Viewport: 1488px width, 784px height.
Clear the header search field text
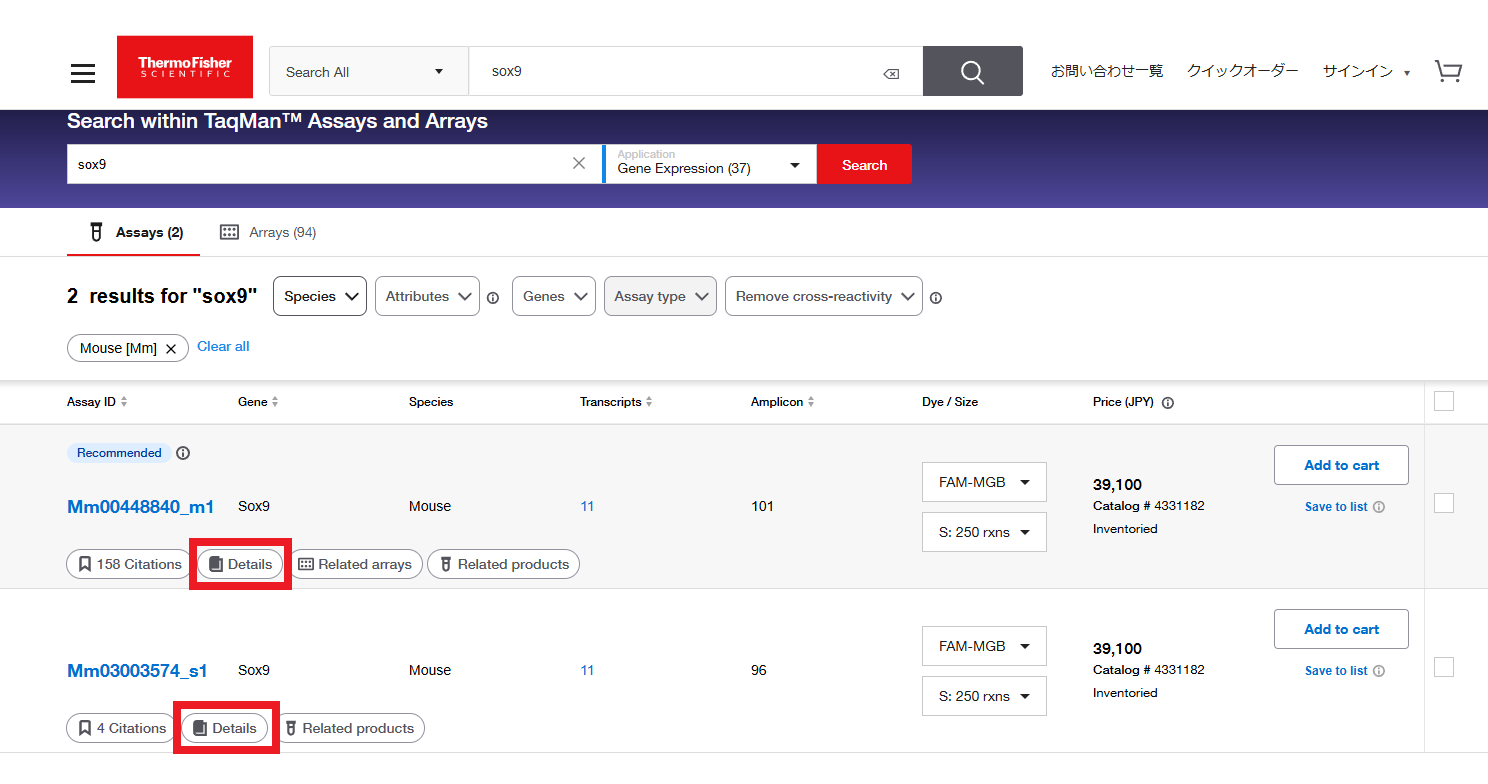coord(890,73)
